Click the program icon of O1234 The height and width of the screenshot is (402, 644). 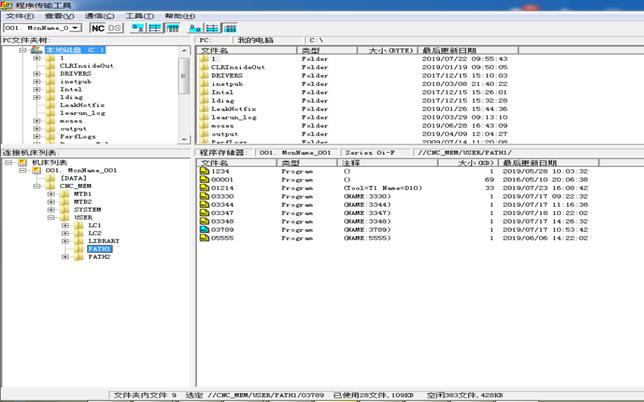tap(204, 171)
